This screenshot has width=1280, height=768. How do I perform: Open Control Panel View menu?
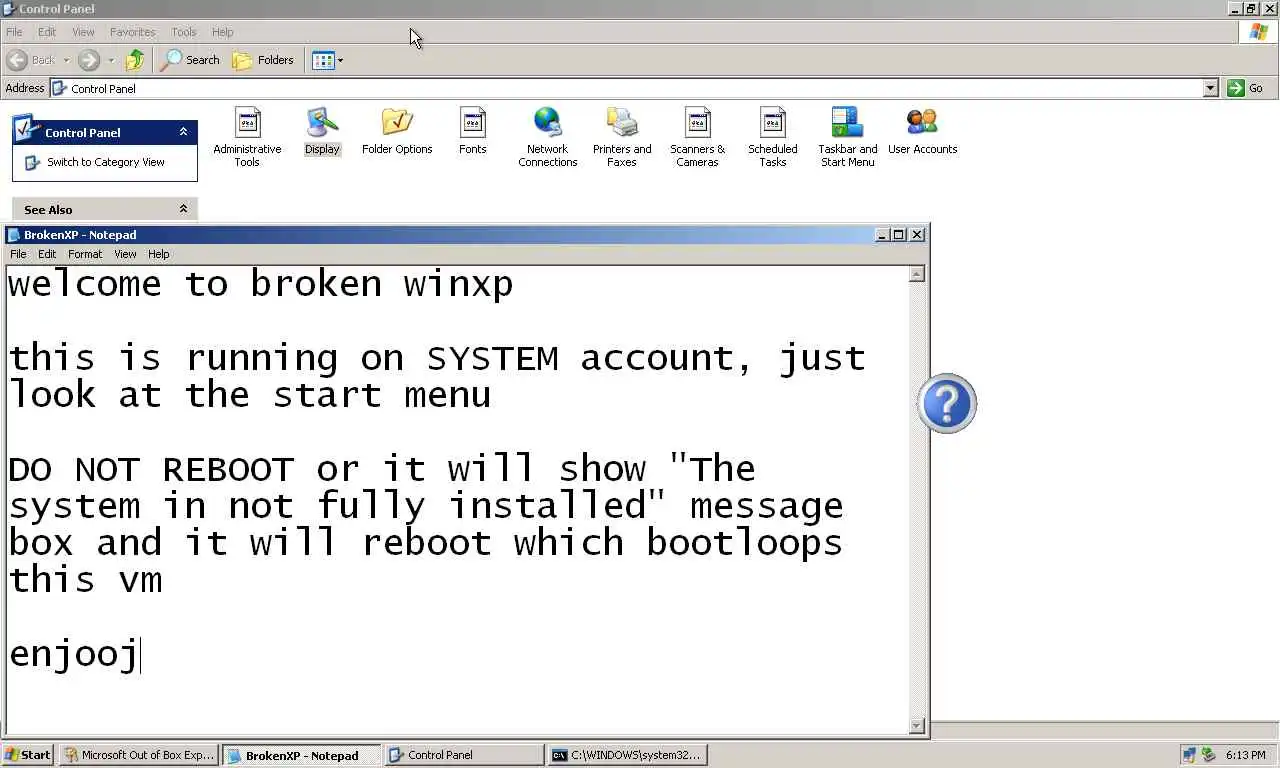point(83,32)
